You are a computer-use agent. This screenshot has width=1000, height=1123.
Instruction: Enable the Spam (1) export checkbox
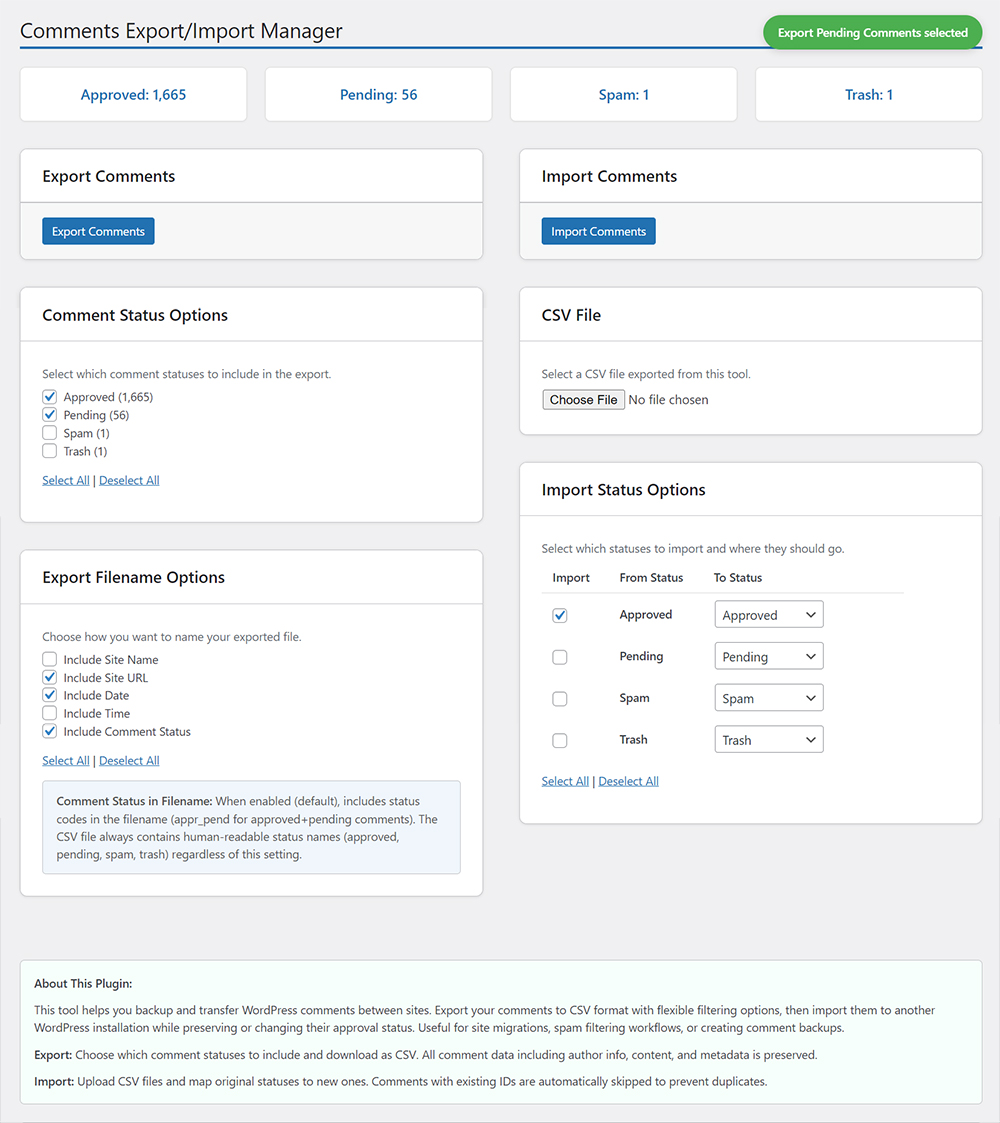[49, 433]
